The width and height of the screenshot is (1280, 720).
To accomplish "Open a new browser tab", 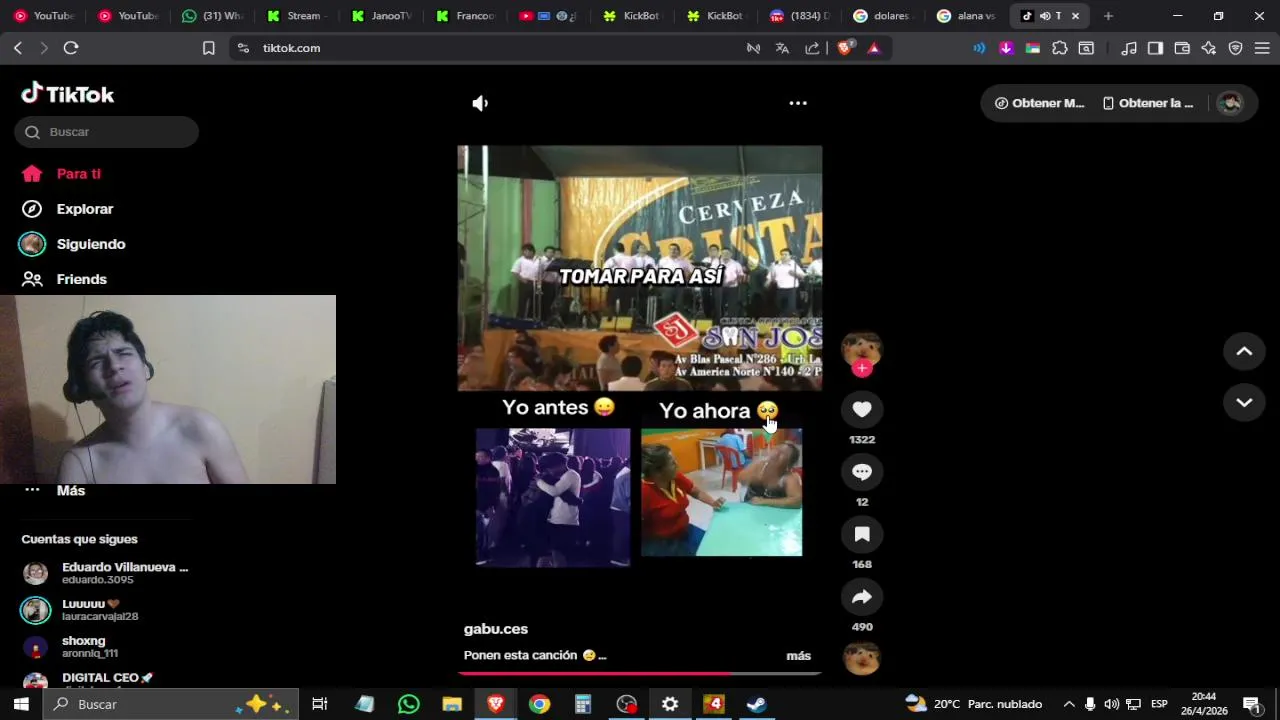I will point(1108,16).
